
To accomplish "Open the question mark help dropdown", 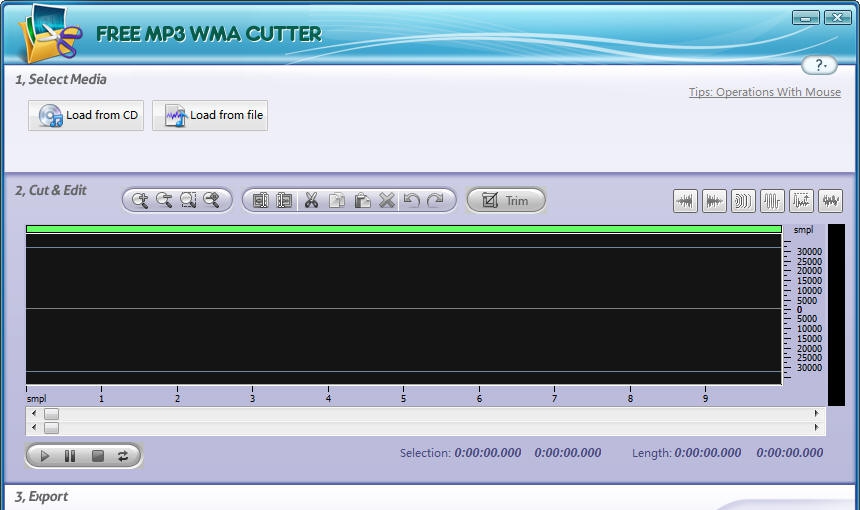I will pyautogui.click(x=819, y=65).
